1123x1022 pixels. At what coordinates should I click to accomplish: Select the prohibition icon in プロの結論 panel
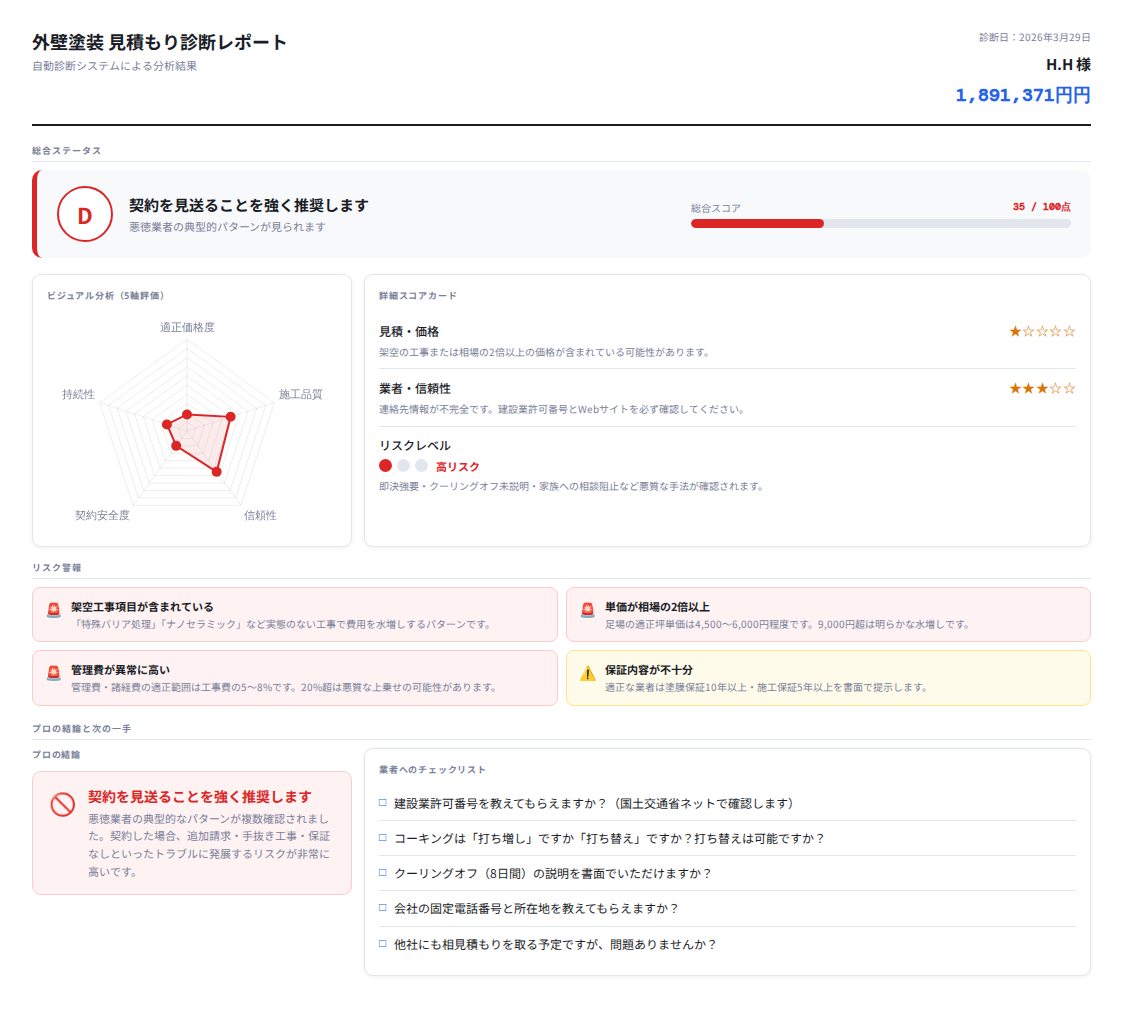coord(61,800)
